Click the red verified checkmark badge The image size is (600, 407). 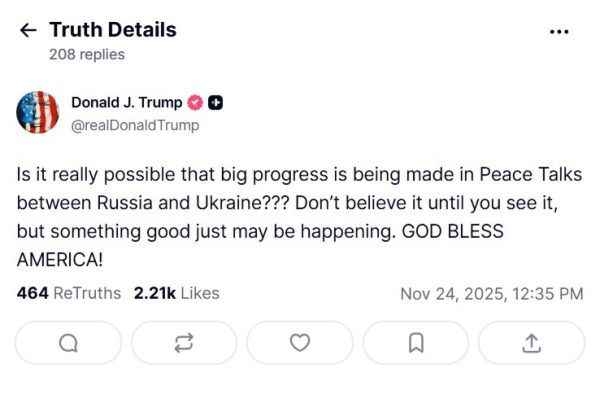point(196,103)
